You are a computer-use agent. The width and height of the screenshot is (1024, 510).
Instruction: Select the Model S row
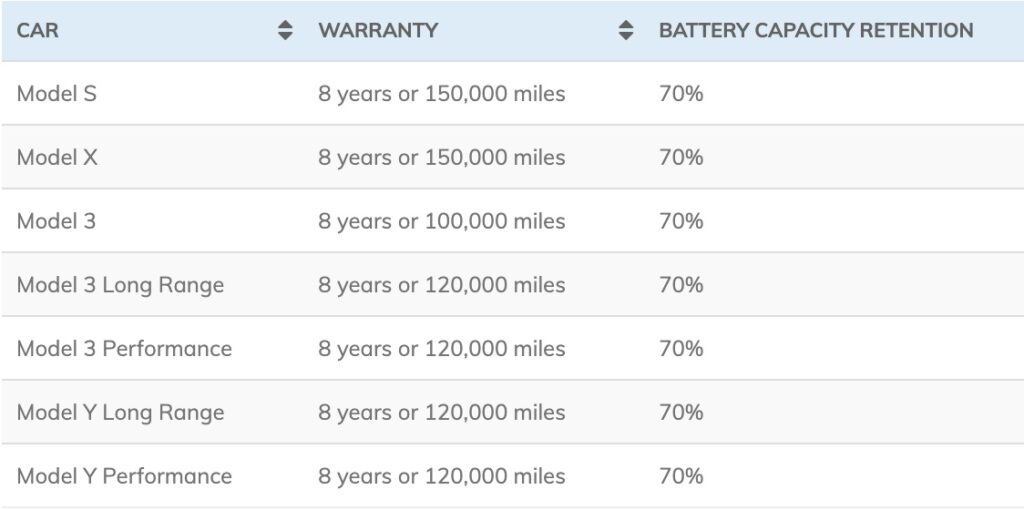pos(512,93)
